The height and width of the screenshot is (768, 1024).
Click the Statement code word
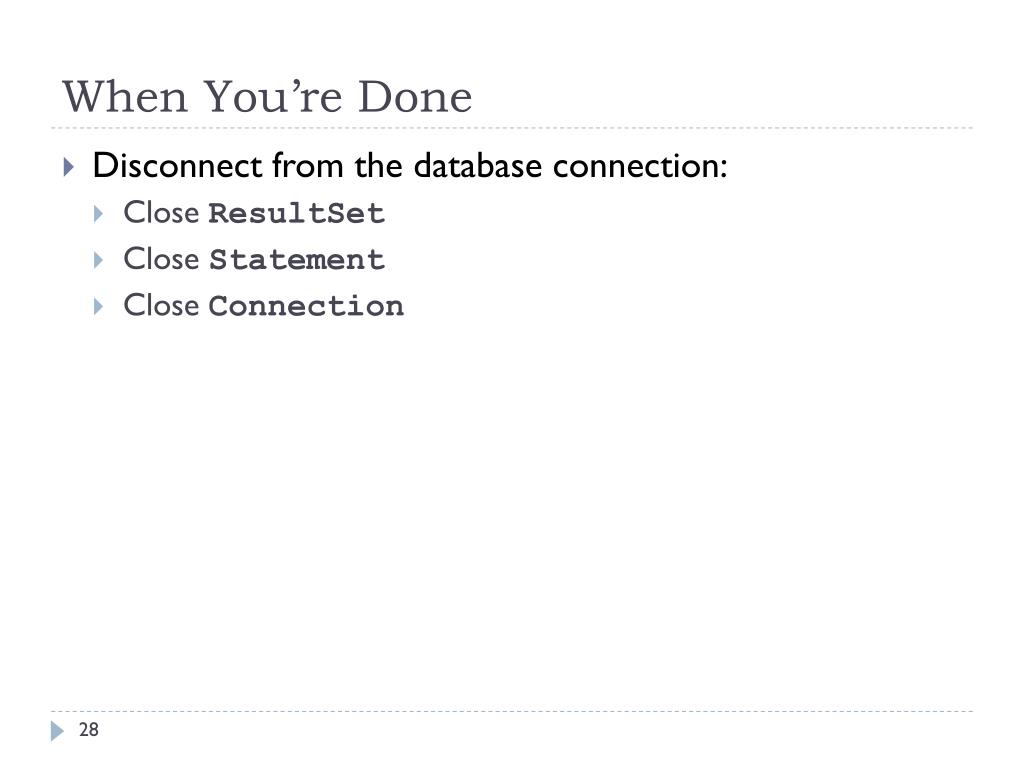pyautogui.click(x=296, y=260)
